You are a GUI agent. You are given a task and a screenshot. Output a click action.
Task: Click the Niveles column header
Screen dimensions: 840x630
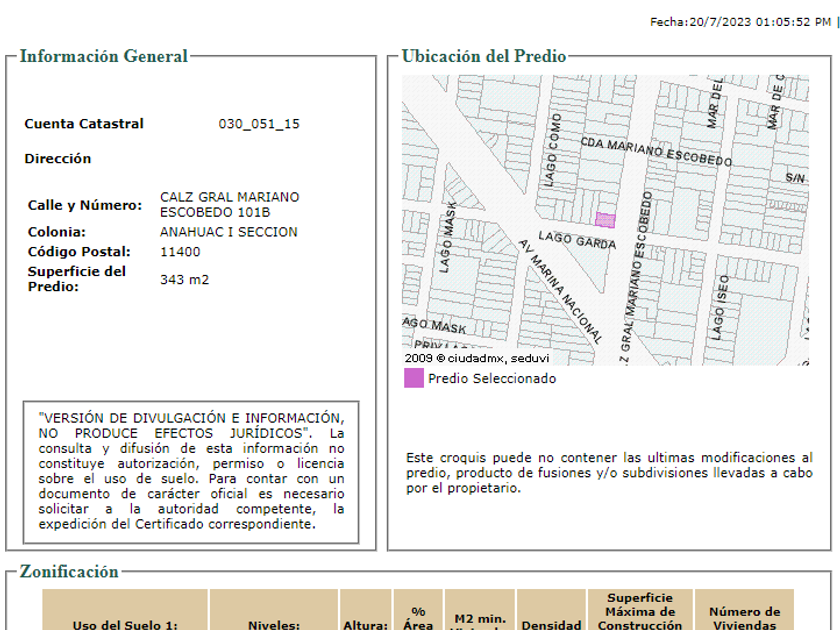[x=274, y=611]
